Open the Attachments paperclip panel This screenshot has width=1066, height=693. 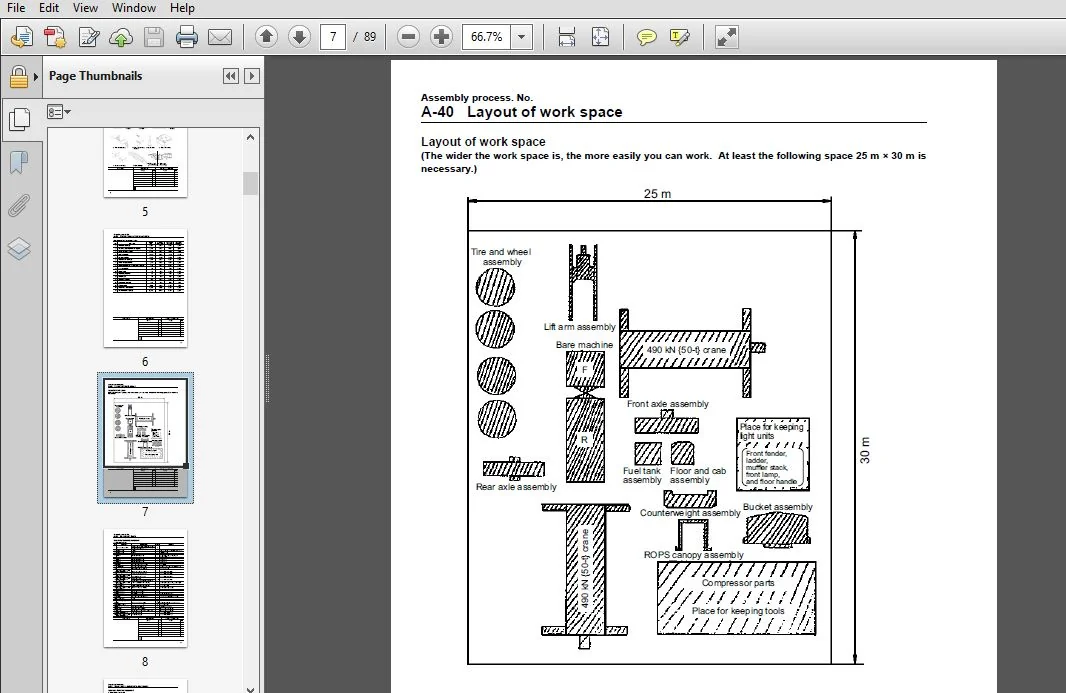19,205
